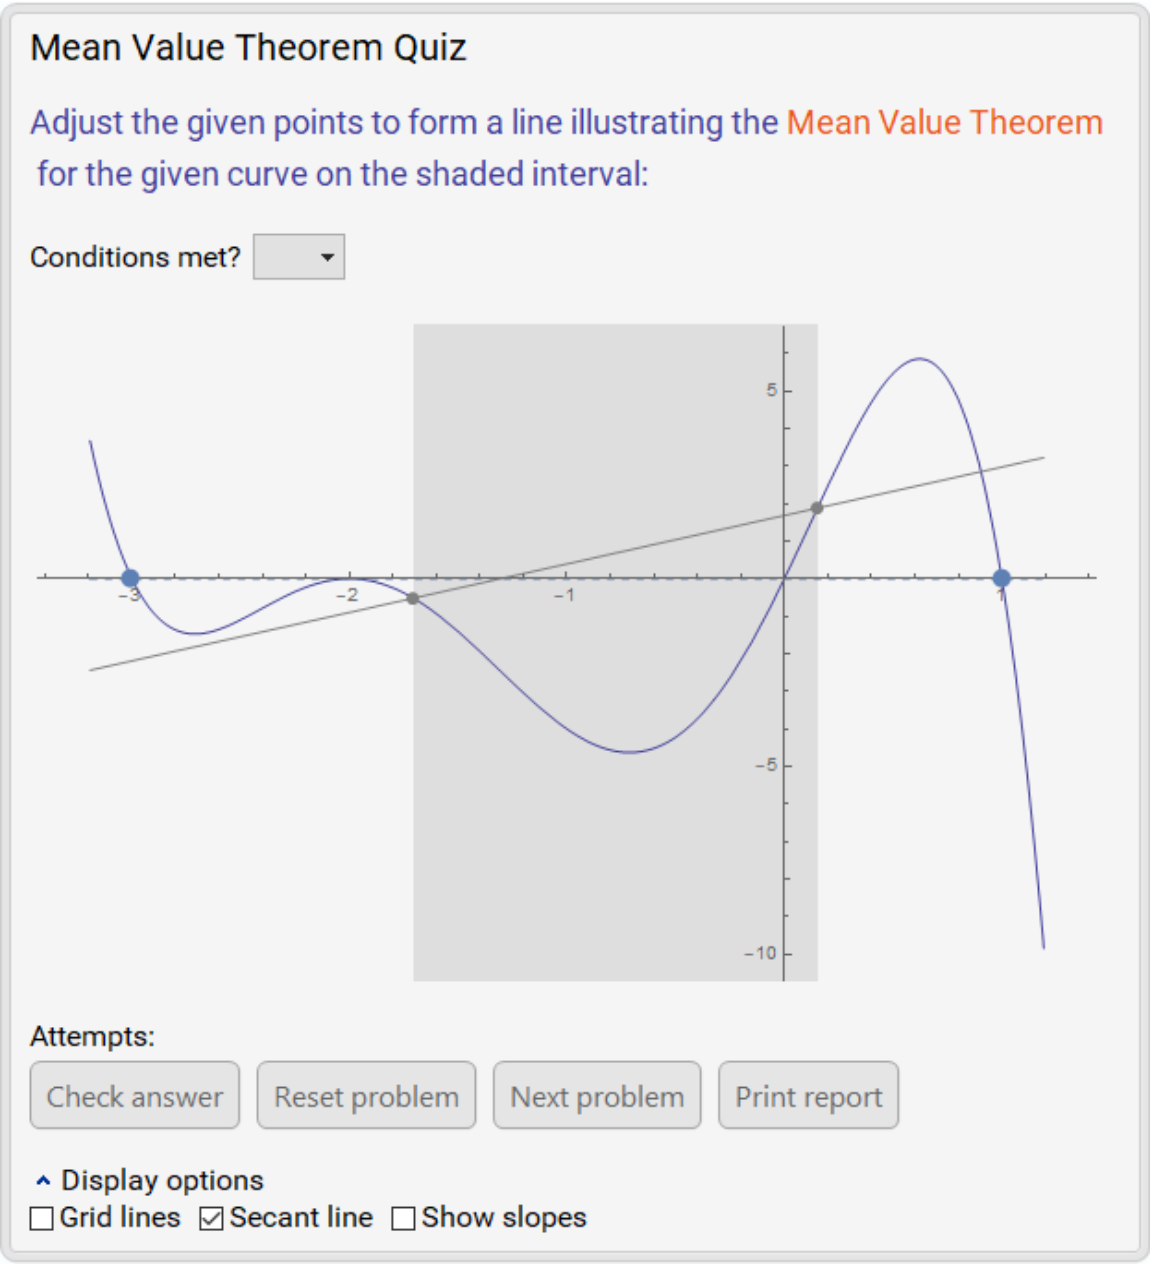The image size is (1150, 1264).
Task: Click the origin where curve crosses axes
Action: click(784, 578)
